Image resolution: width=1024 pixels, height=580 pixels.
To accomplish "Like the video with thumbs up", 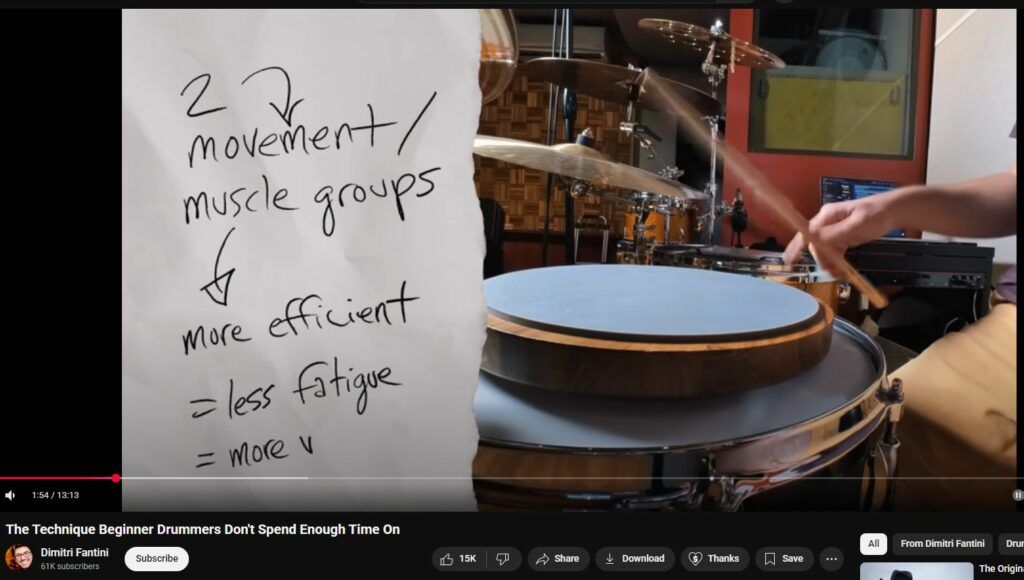I will (458, 559).
